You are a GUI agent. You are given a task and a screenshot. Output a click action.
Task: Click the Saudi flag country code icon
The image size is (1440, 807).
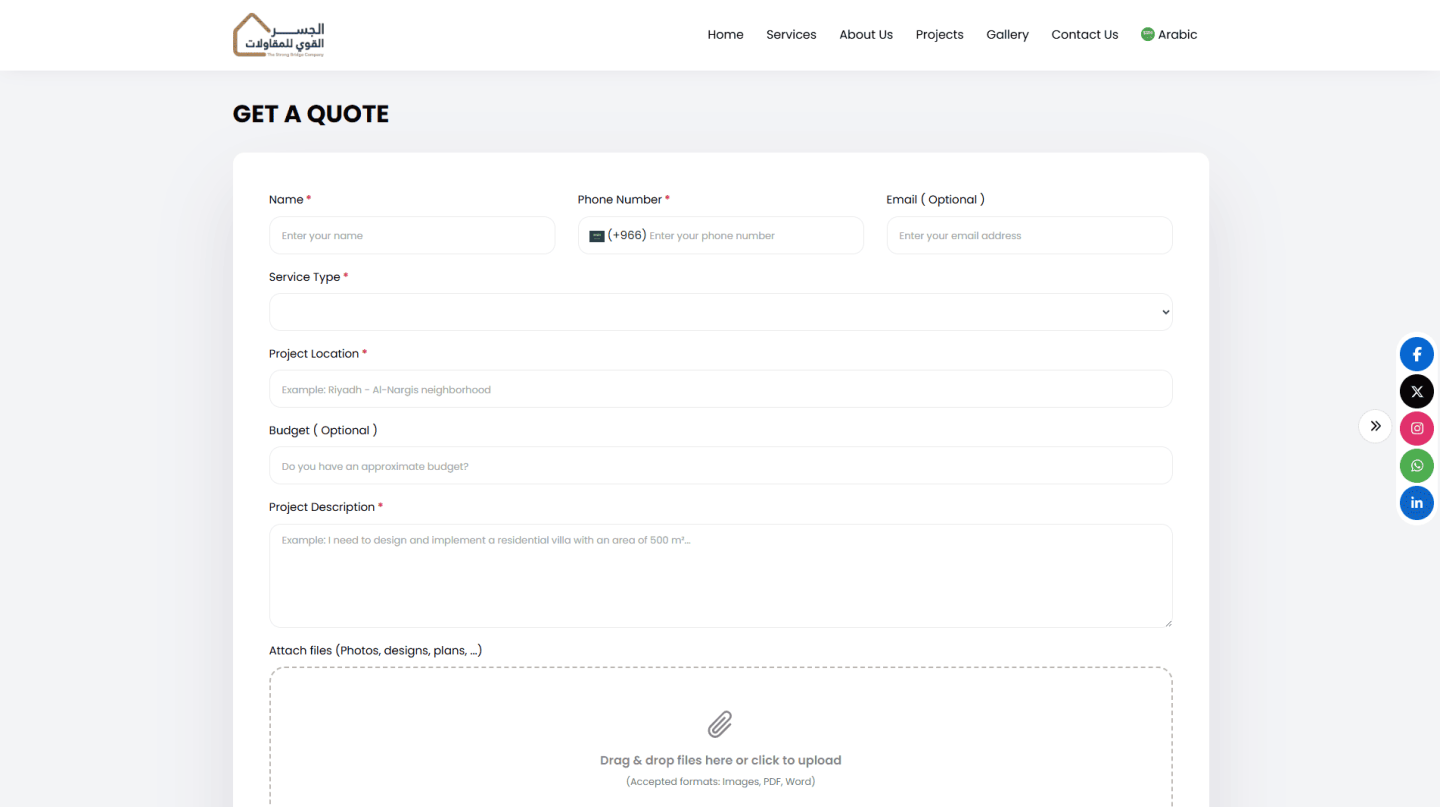pos(597,236)
